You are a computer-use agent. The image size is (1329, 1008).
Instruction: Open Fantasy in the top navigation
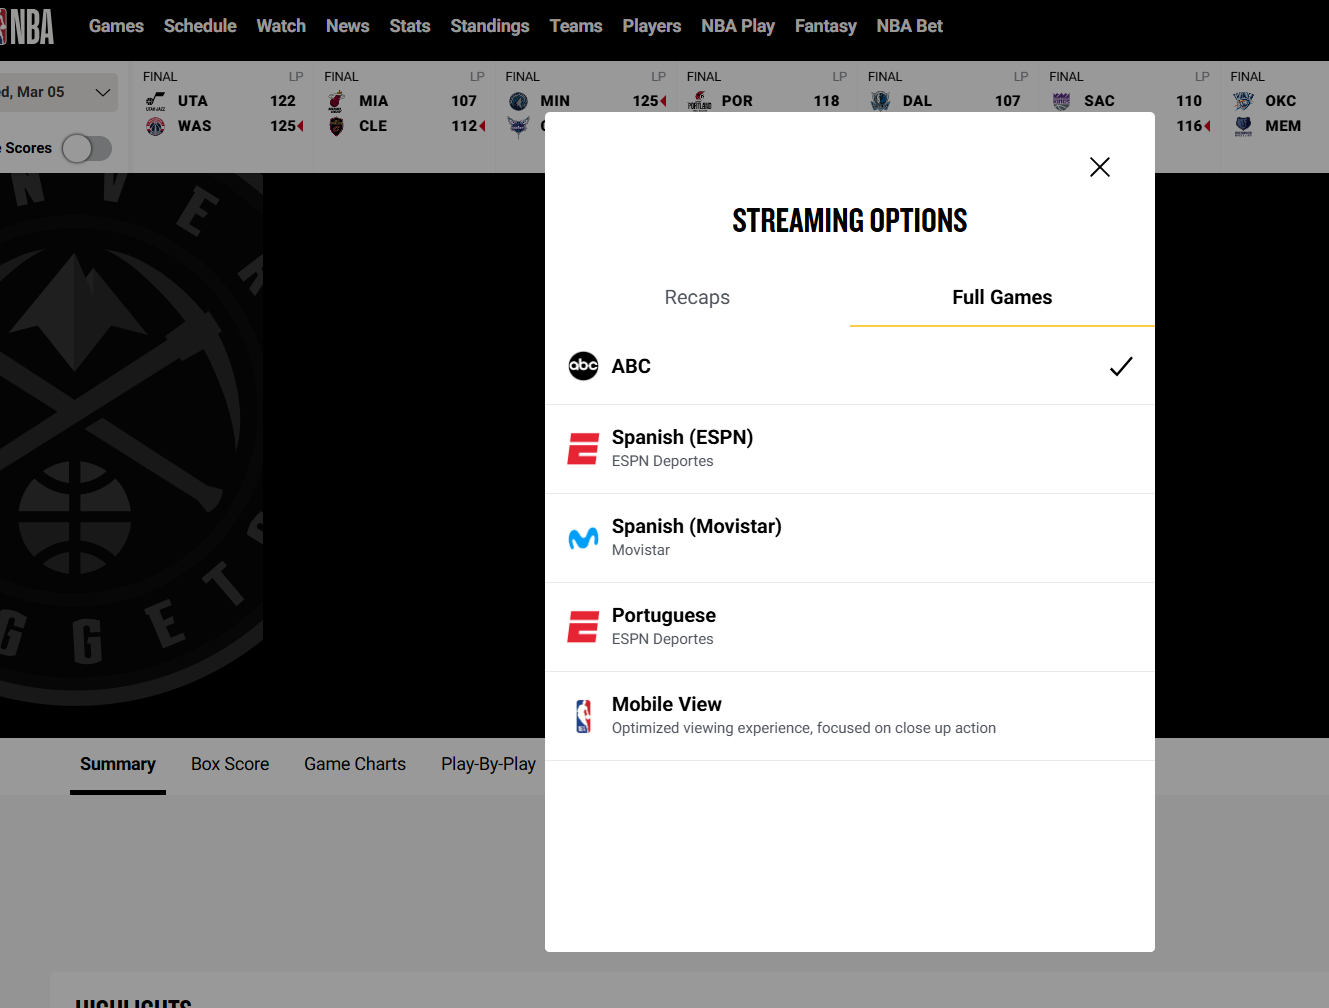click(826, 26)
